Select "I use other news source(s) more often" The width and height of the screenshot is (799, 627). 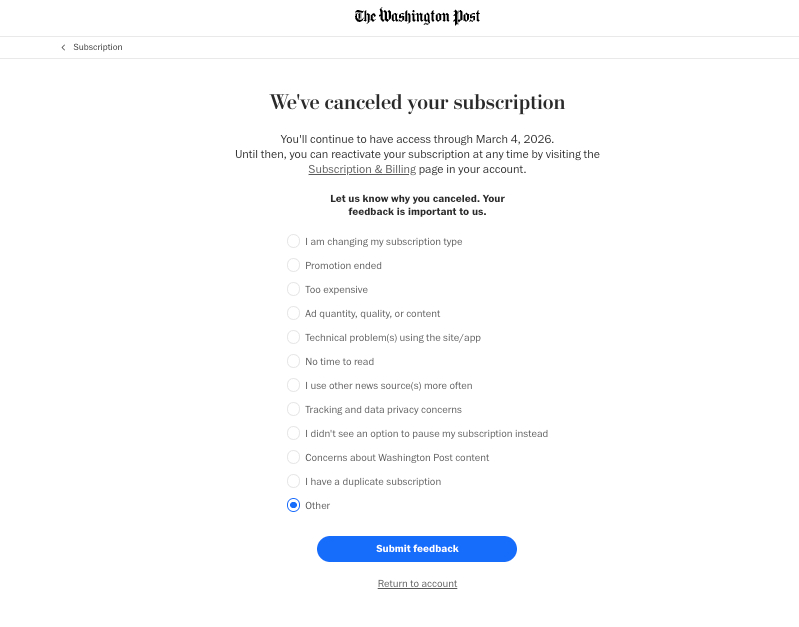pos(293,385)
